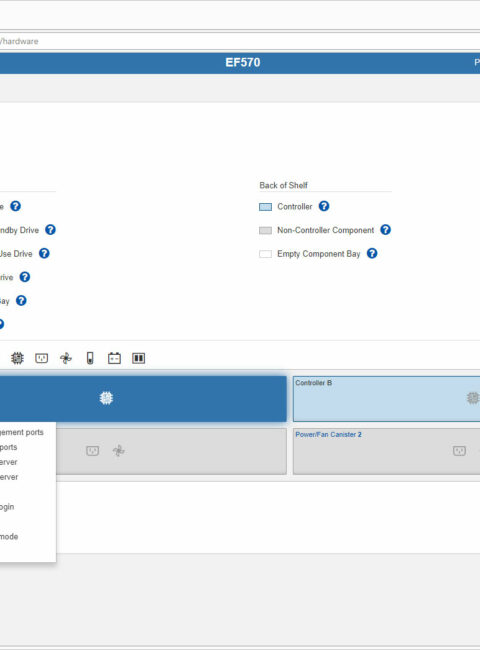This screenshot has width=480, height=650.
Task: Click the 'Back of Shelf' legend heading
Action: tap(284, 185)
